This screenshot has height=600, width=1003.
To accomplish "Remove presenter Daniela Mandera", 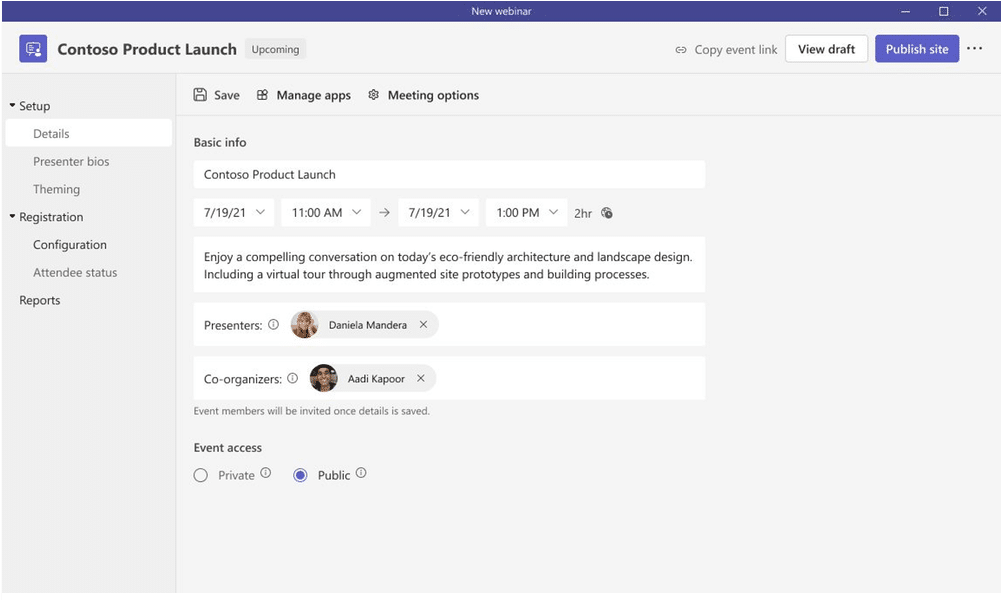I will click(x=423, y=325).
